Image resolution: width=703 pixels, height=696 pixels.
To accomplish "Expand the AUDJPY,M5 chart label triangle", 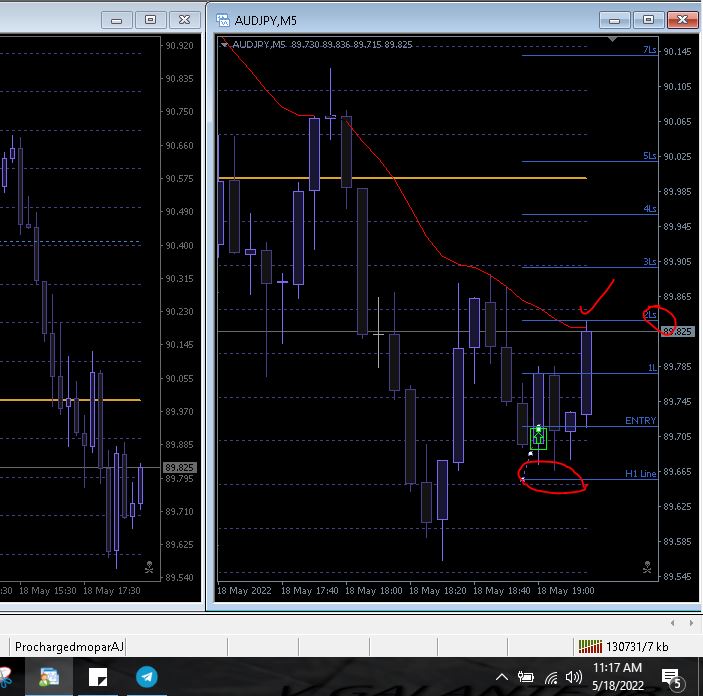I will tap(224, 44).
